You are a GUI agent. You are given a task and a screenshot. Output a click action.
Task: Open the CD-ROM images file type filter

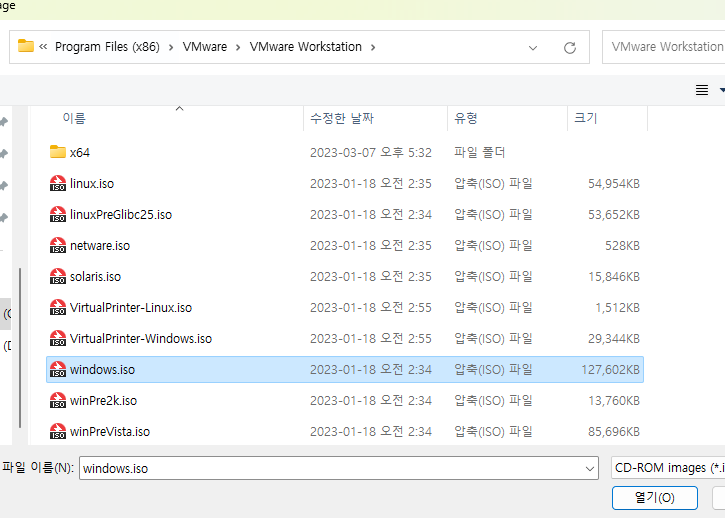(x=668, y=468)
